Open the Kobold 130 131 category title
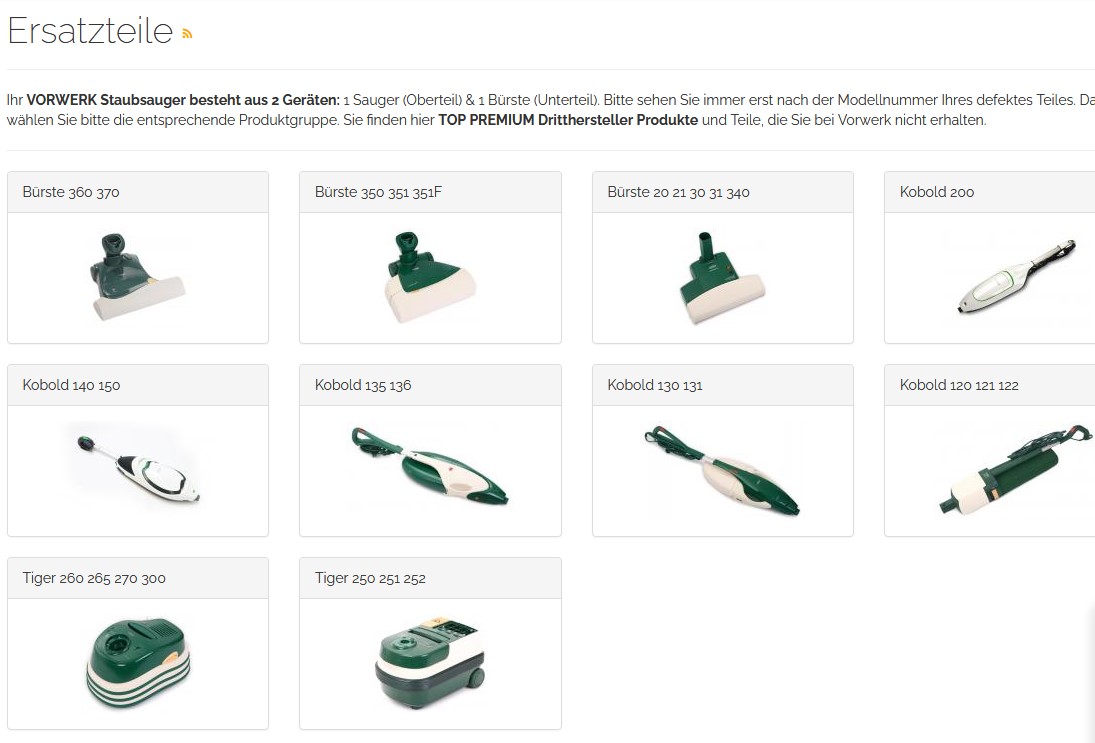This screenshot has height=743, width=1095. tap(654, 385)
